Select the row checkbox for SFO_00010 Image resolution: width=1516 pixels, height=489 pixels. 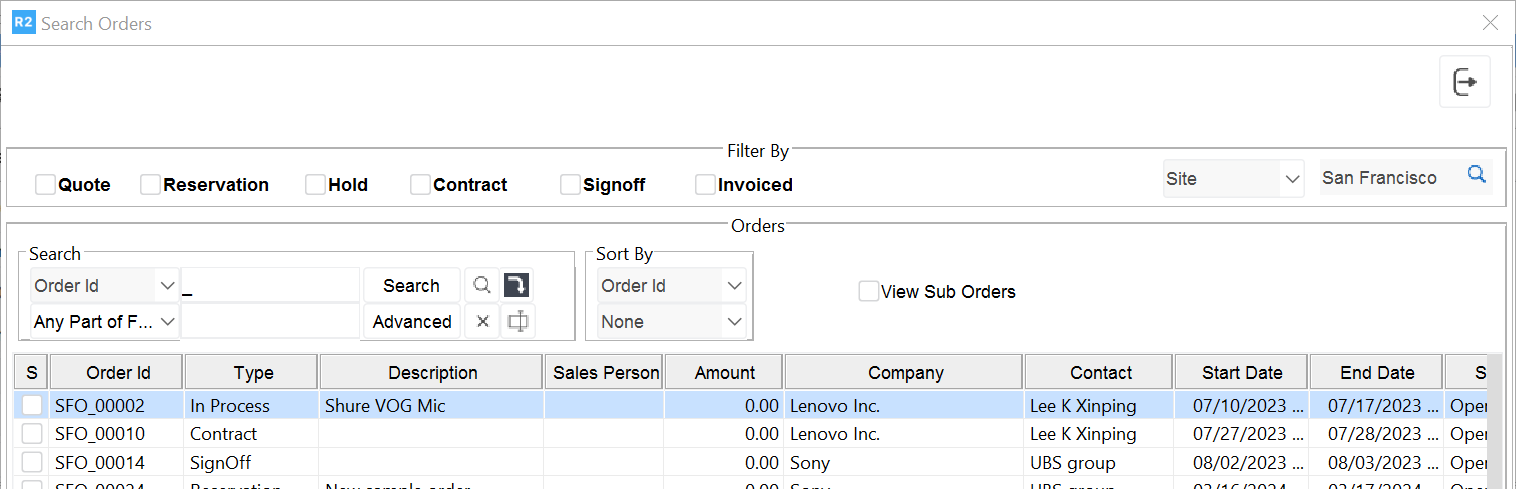click(33, 434)
